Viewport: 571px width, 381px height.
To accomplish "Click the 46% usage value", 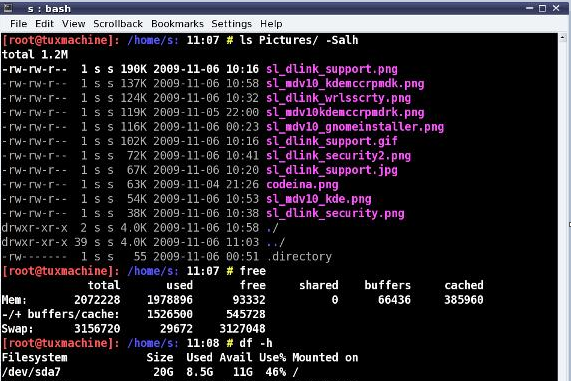I will tap(276, 372).
